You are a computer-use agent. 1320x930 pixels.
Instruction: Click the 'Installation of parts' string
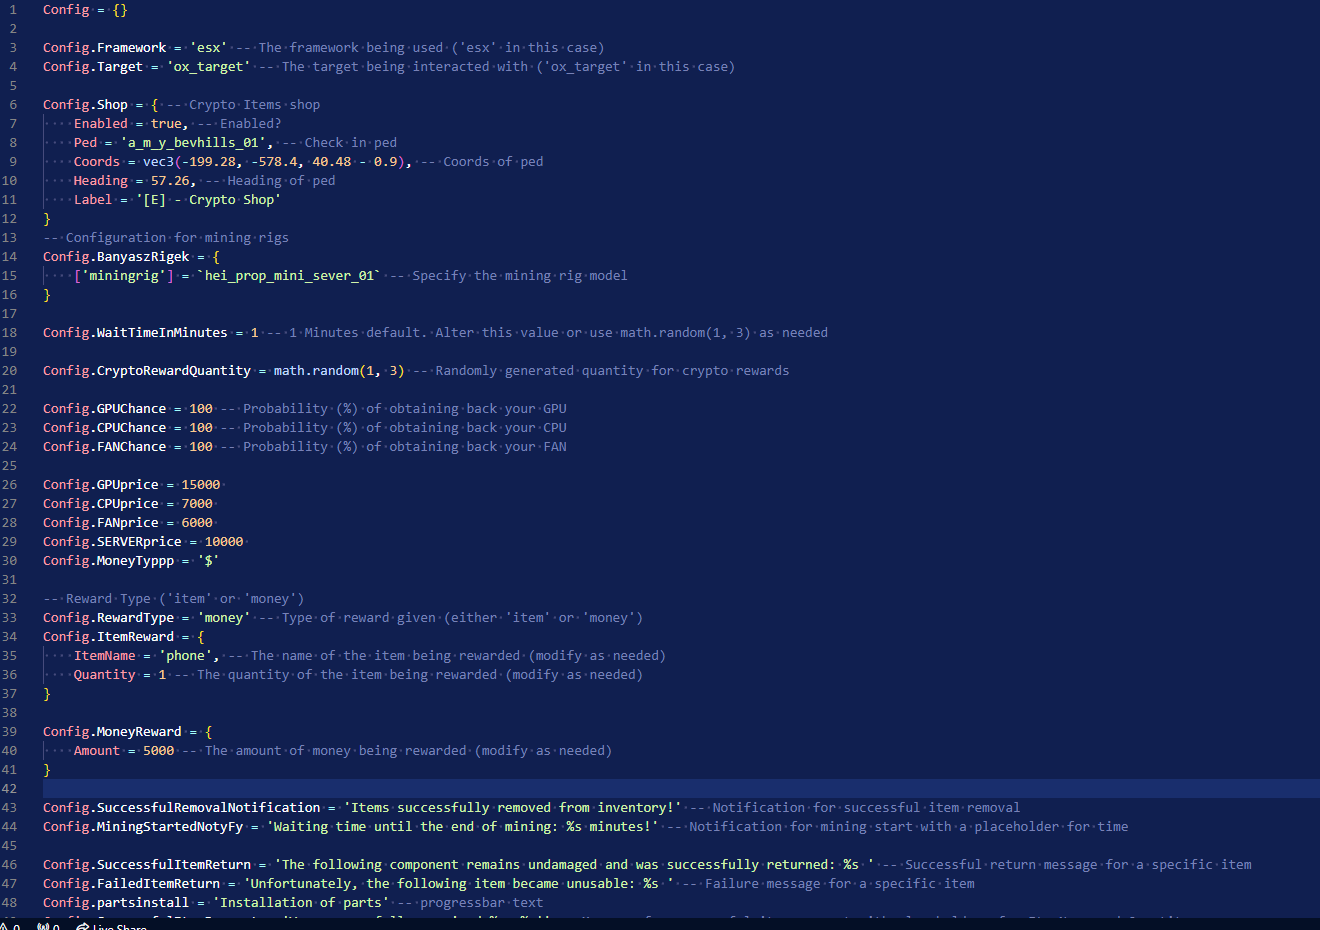(x=301, y=903)
